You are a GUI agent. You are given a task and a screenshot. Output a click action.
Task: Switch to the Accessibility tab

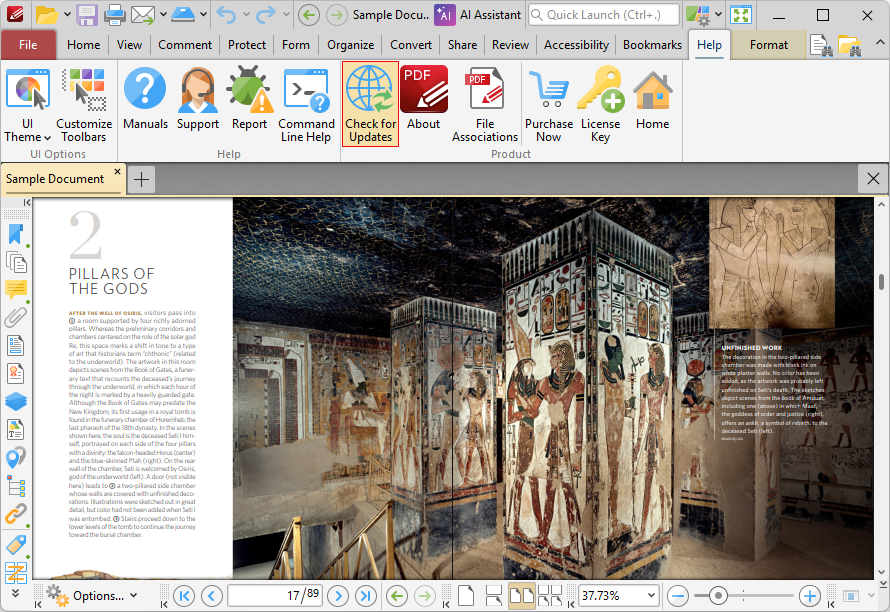pyautogui.click(x=576, y=45)
